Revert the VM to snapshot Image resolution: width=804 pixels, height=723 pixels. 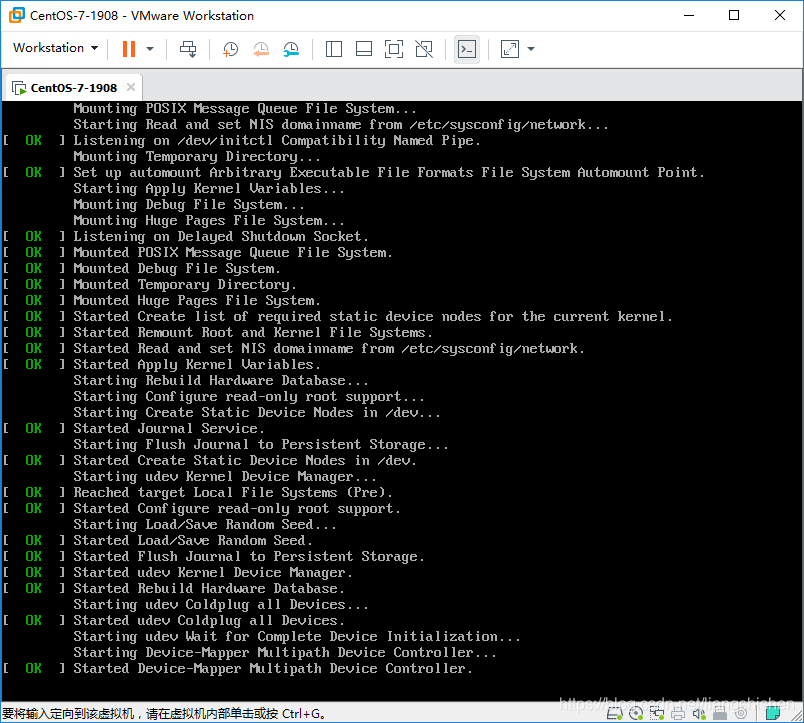coord(261,49)
